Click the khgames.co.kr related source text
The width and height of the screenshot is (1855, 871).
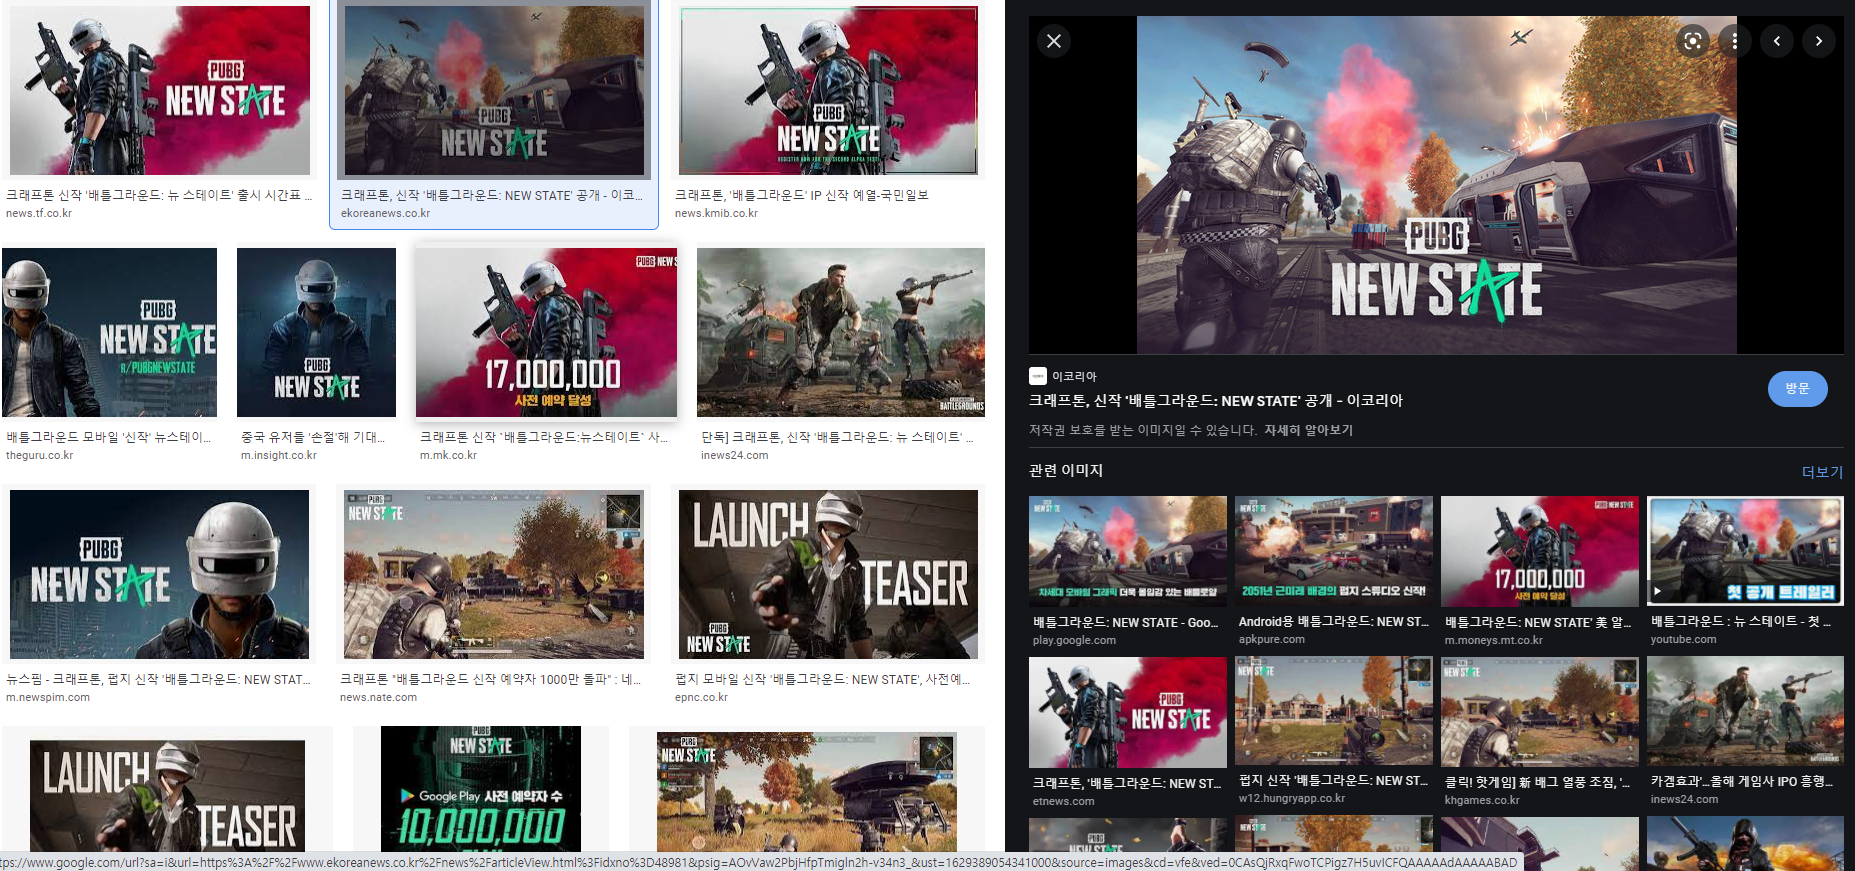point(1481,800)
